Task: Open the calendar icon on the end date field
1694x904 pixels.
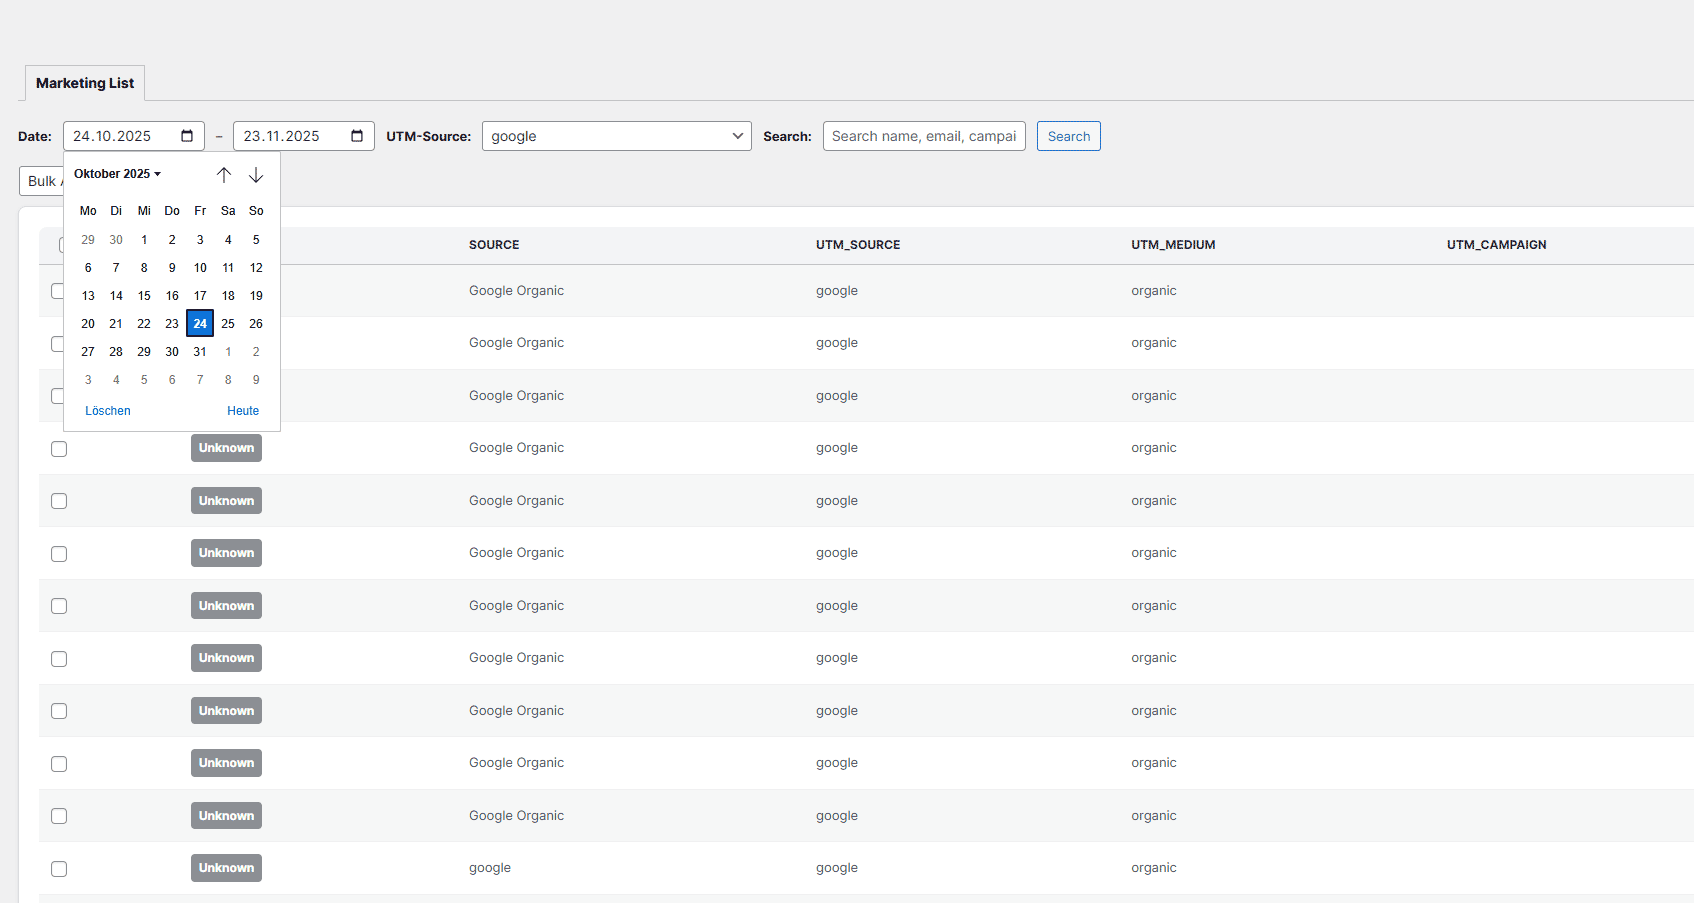Action: pyautogui.click(x=357, y=135)
